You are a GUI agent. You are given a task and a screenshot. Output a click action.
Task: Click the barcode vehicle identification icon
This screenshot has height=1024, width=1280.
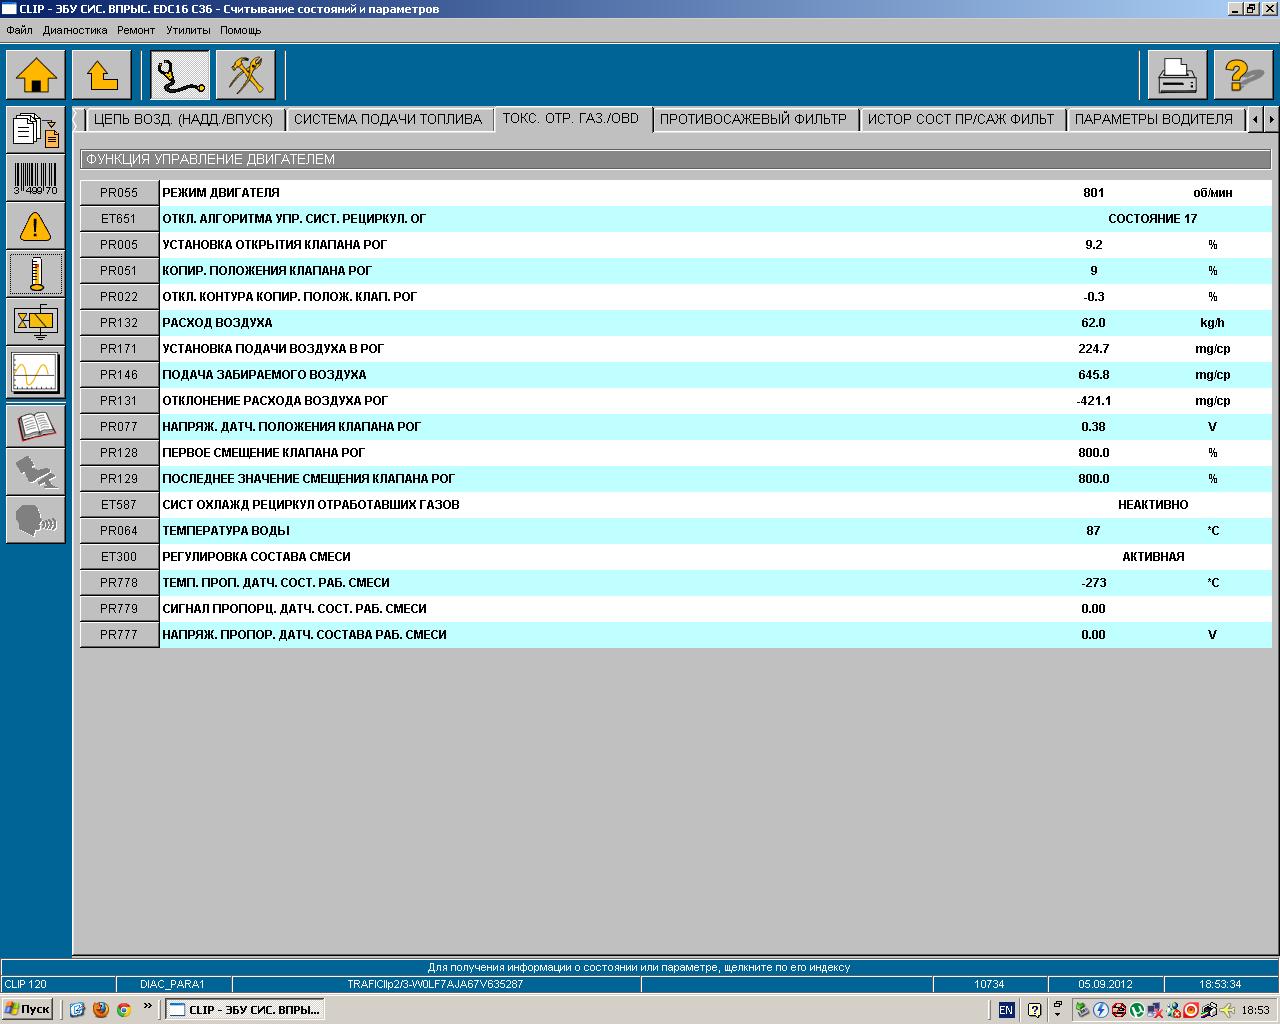coord(35,178)
